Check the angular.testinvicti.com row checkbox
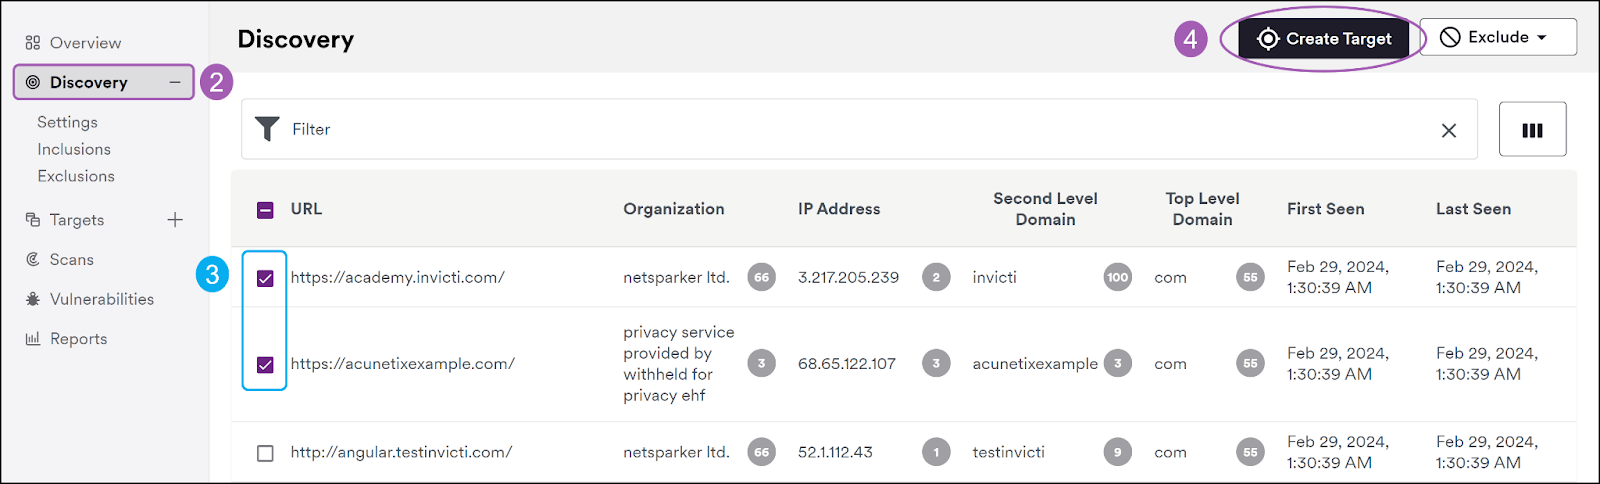The width and height of the screenshot is (1600, 484). coord(265,453)
